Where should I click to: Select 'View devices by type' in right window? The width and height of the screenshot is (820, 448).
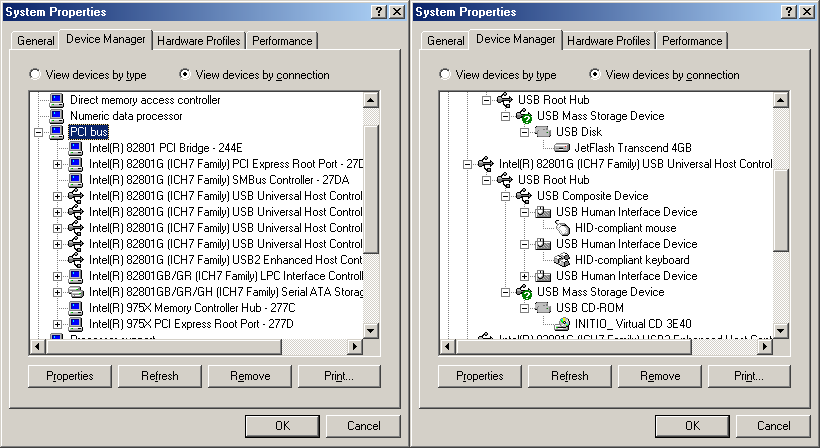pyautogui.click(x=446, y=75)
